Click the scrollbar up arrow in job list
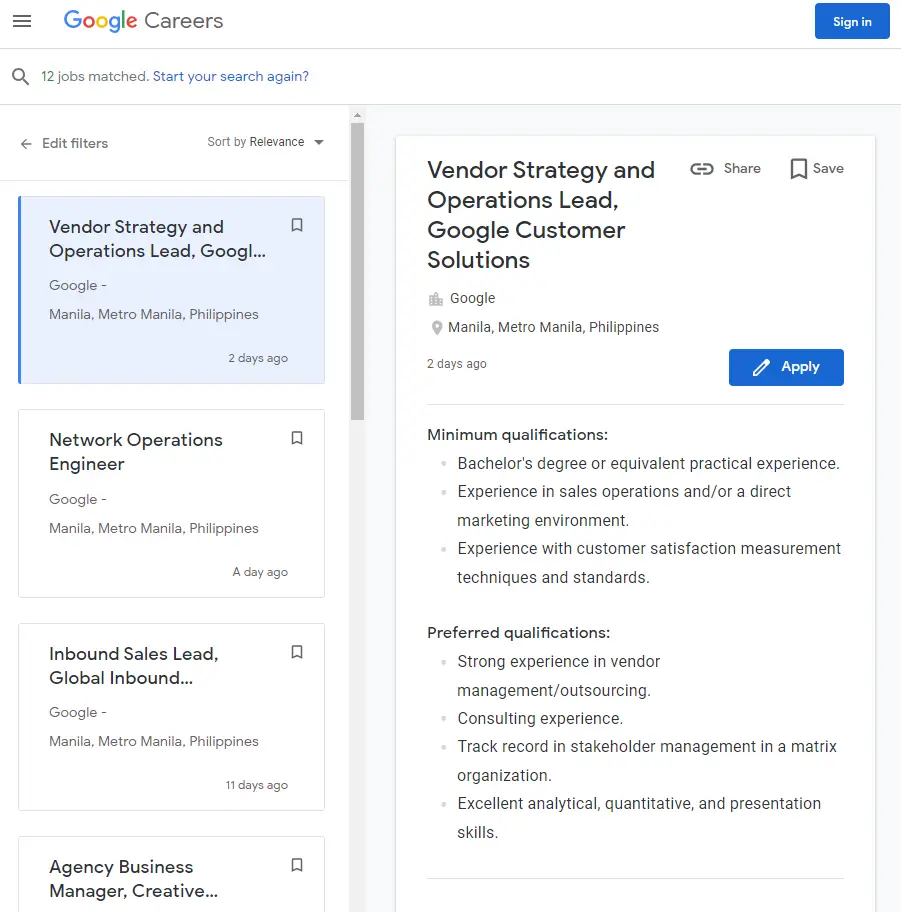The height and width of the screenshot is (912, 901). (x=357, y=115)
